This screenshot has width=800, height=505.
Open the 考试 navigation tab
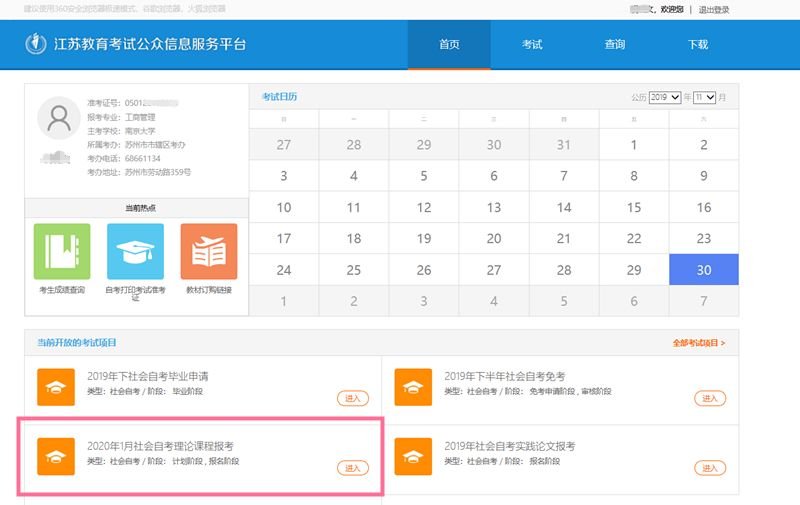coord(532,45)
